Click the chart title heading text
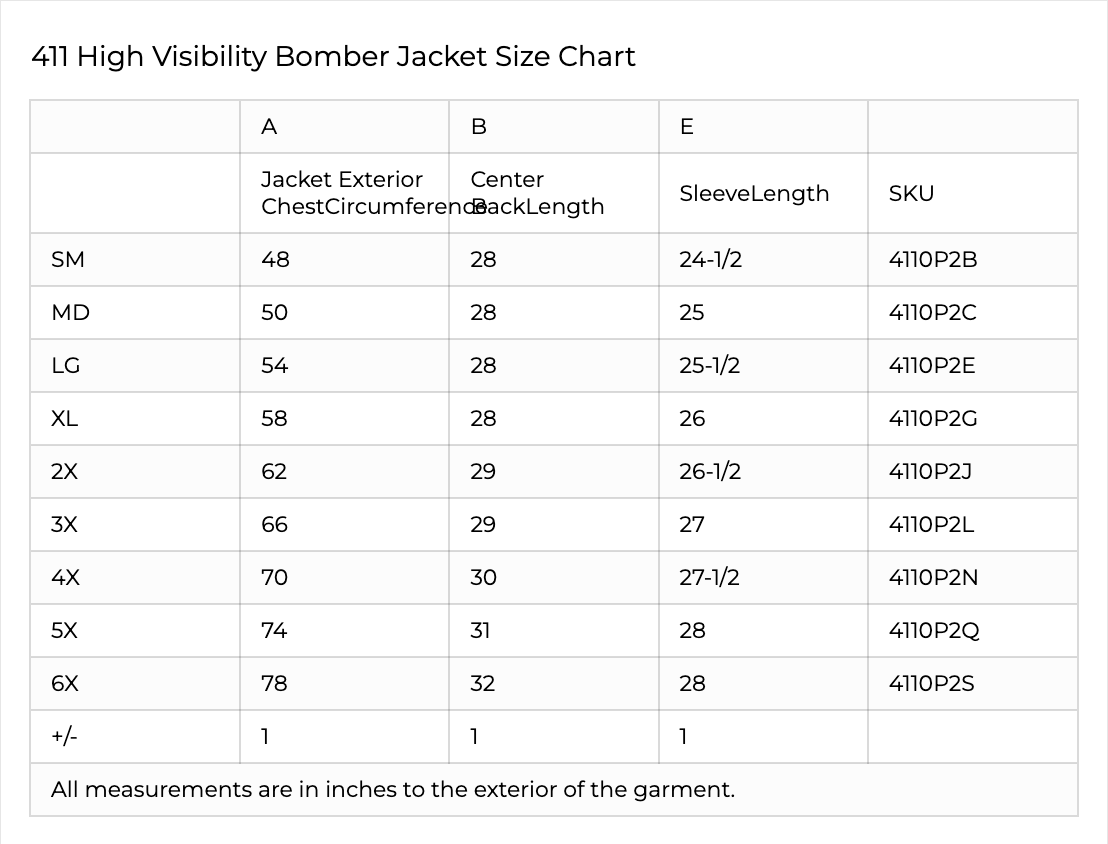1108x844 pixels. coord(333,57)
